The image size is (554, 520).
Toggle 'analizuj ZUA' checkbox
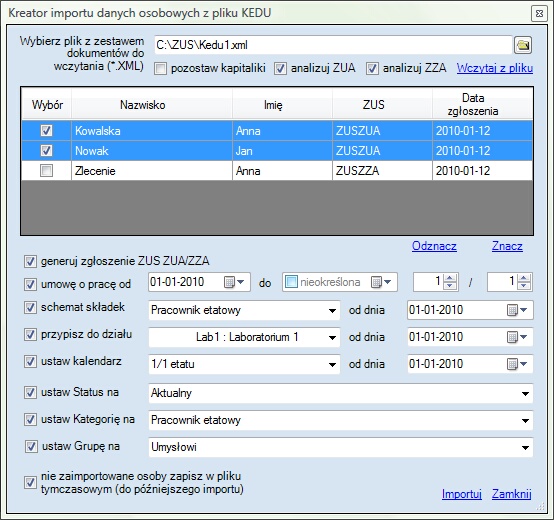[280, 68]
